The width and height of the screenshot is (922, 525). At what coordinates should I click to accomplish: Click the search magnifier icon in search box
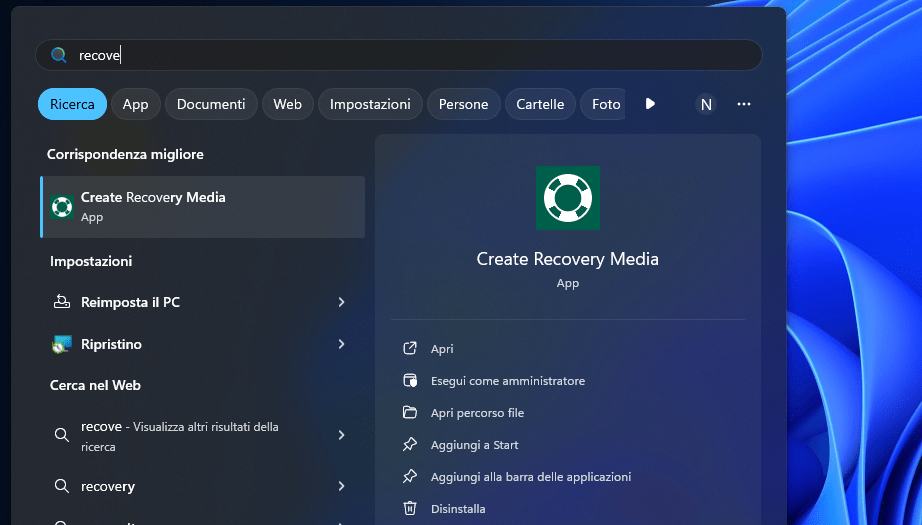click(x=59, y=56)
